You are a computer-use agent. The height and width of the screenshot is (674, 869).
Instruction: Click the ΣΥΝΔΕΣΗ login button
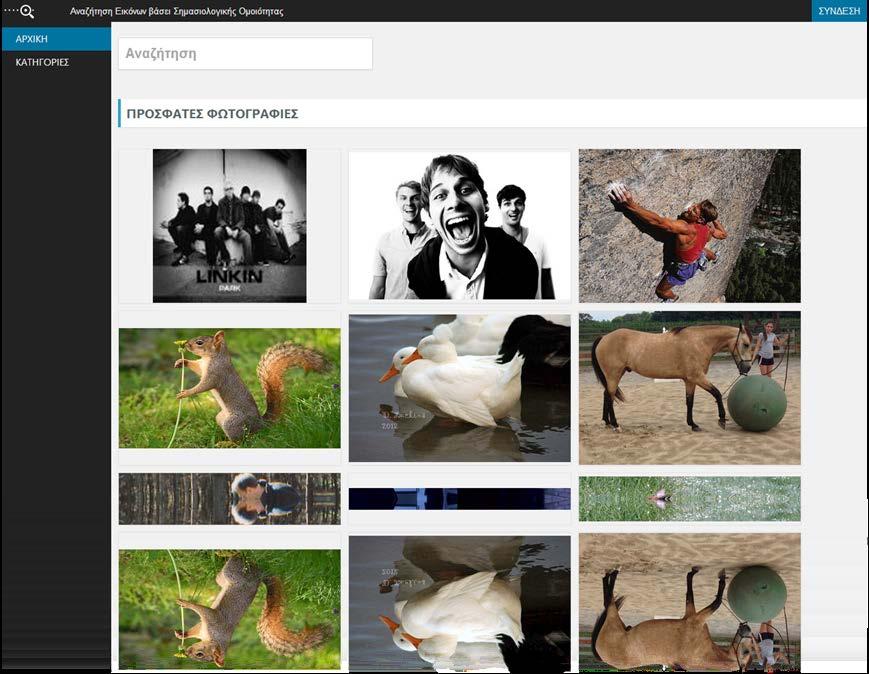tap(839, 11)
